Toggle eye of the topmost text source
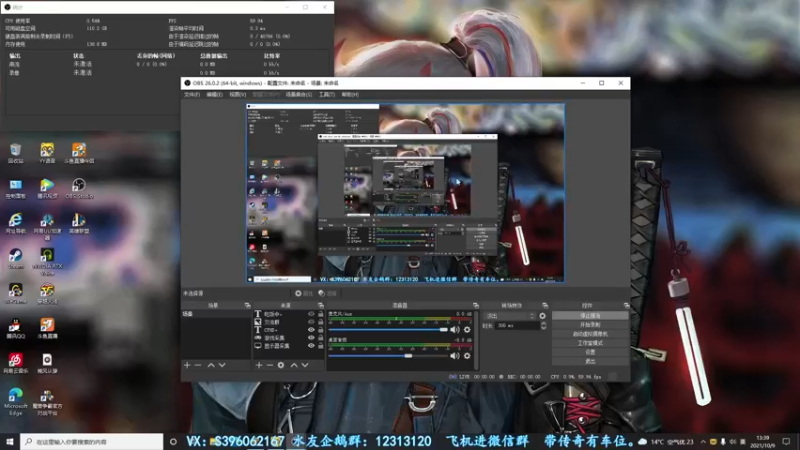This screenshot has height=450, width=800. pyautogui.click(x=311, y=314)
